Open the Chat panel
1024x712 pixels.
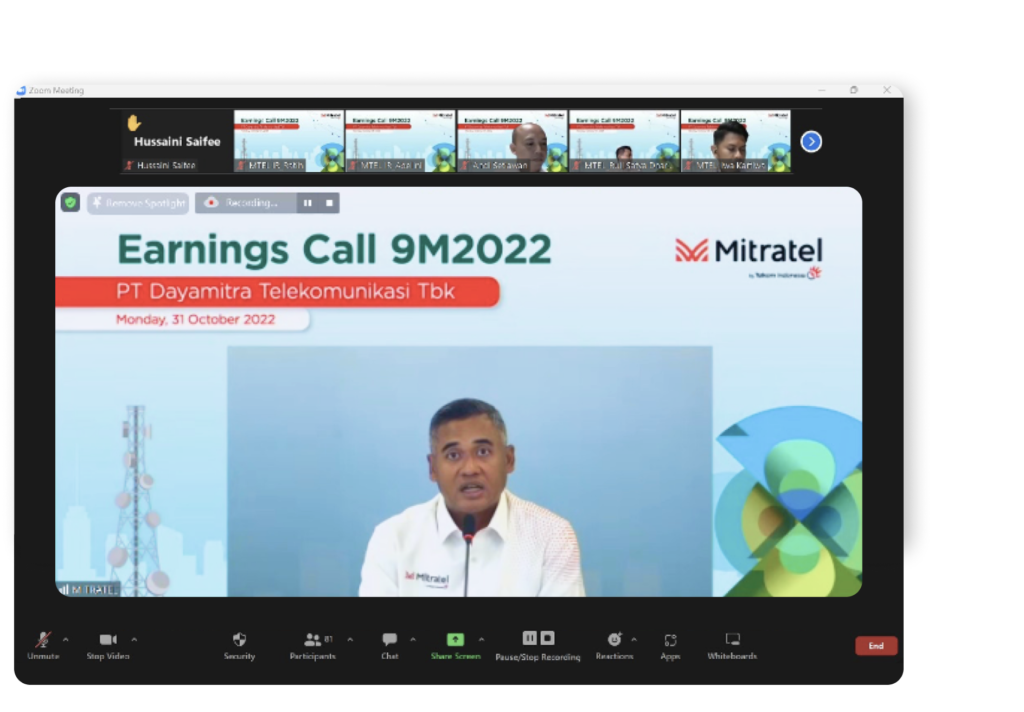pyautogui.click(x=390, y=645)
